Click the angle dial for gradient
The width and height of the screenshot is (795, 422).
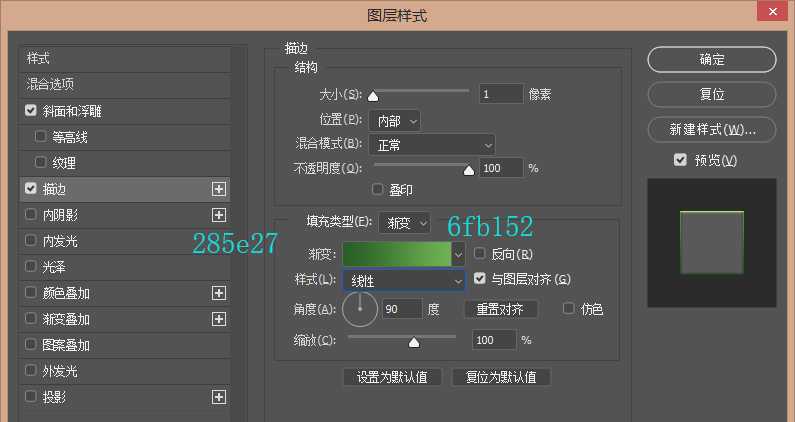(360, 309)
